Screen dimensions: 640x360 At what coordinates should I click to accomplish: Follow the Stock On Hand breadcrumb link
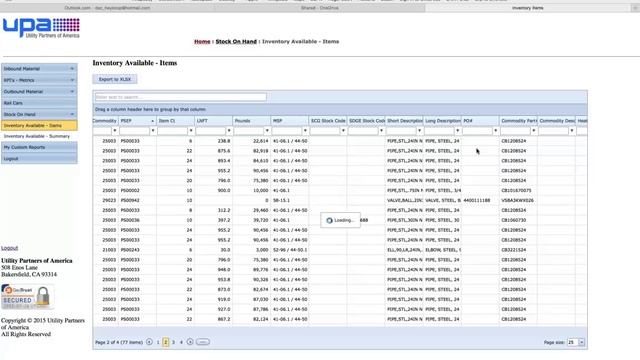coord(236,42)
